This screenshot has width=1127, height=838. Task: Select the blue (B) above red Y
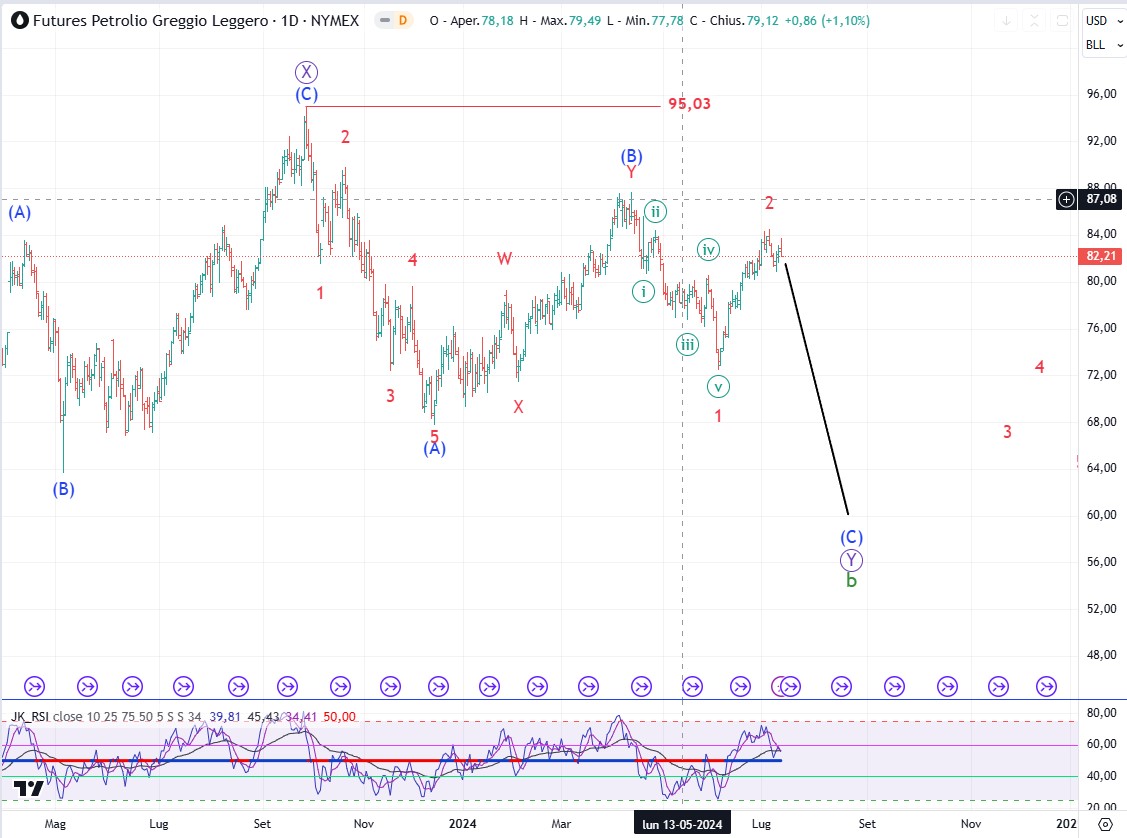point(631,156)
